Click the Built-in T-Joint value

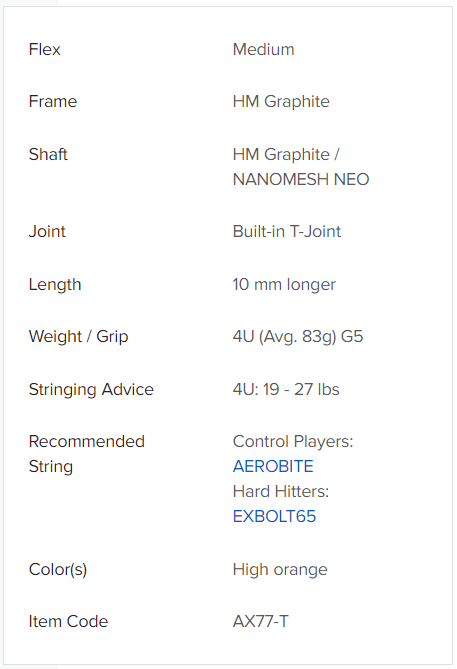click(287, 232)
